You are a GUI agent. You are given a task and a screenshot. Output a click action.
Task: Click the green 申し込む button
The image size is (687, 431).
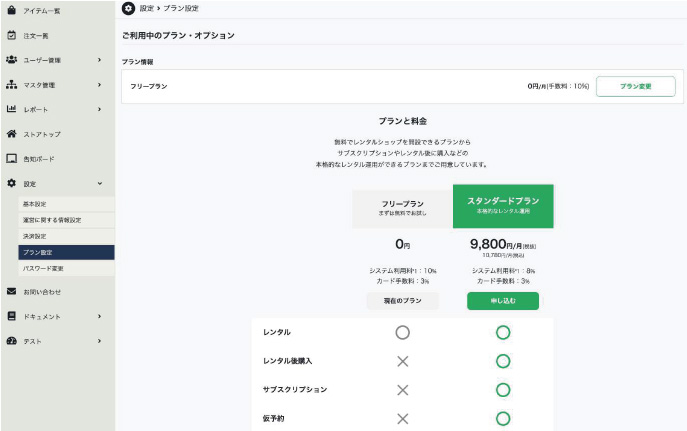[x=502, y=301]
